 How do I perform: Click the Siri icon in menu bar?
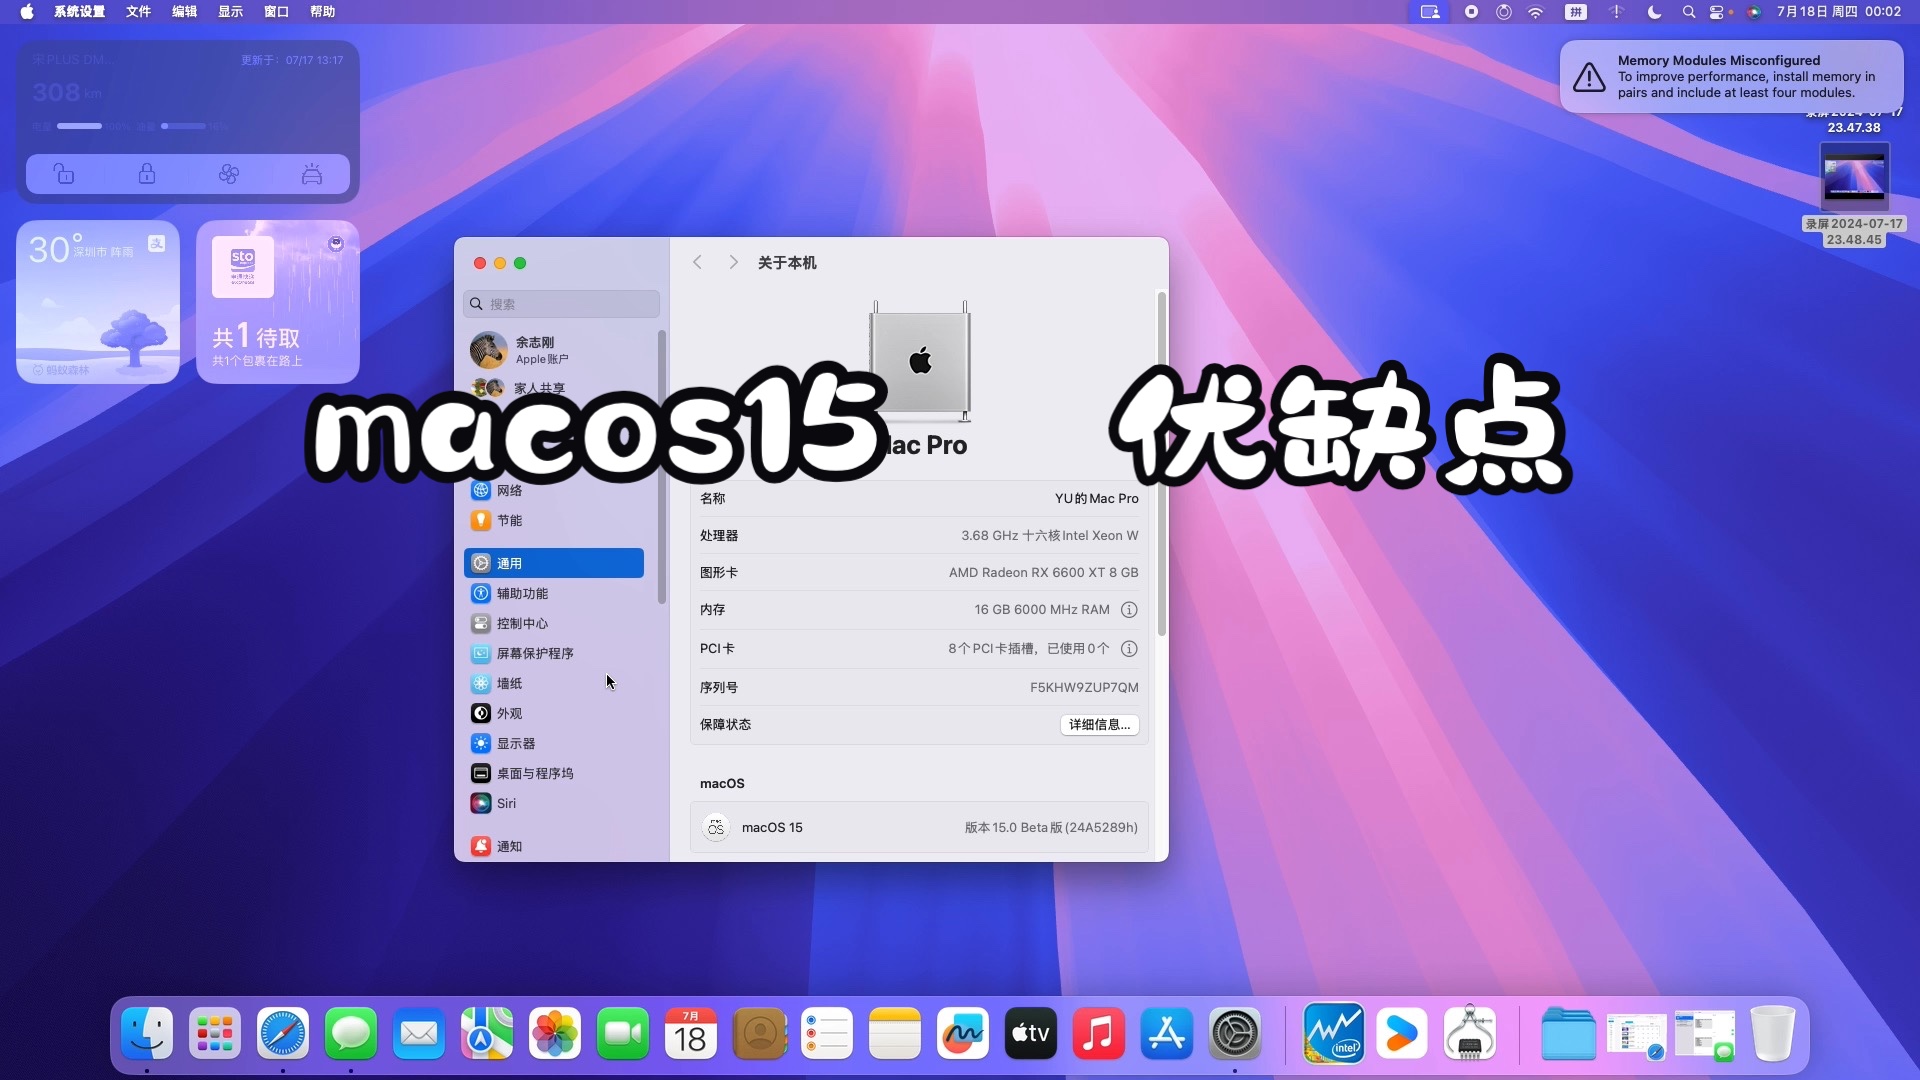(x=1753, y=12)
